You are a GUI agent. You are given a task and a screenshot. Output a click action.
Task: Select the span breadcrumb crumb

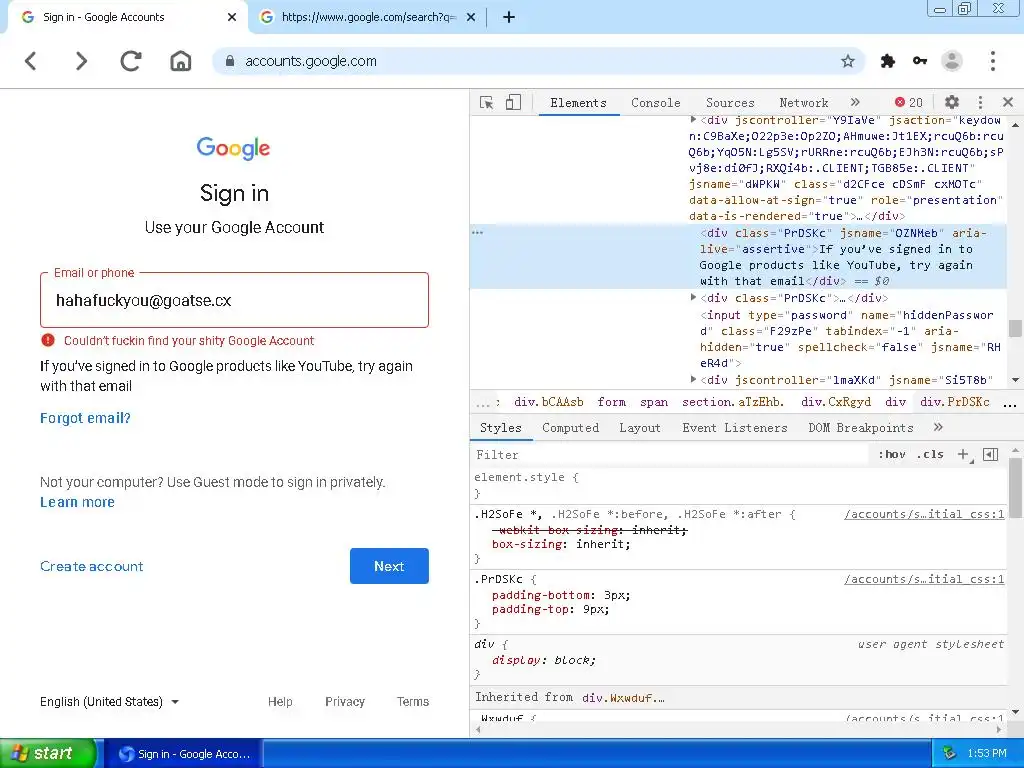click(x=654, y=402)
